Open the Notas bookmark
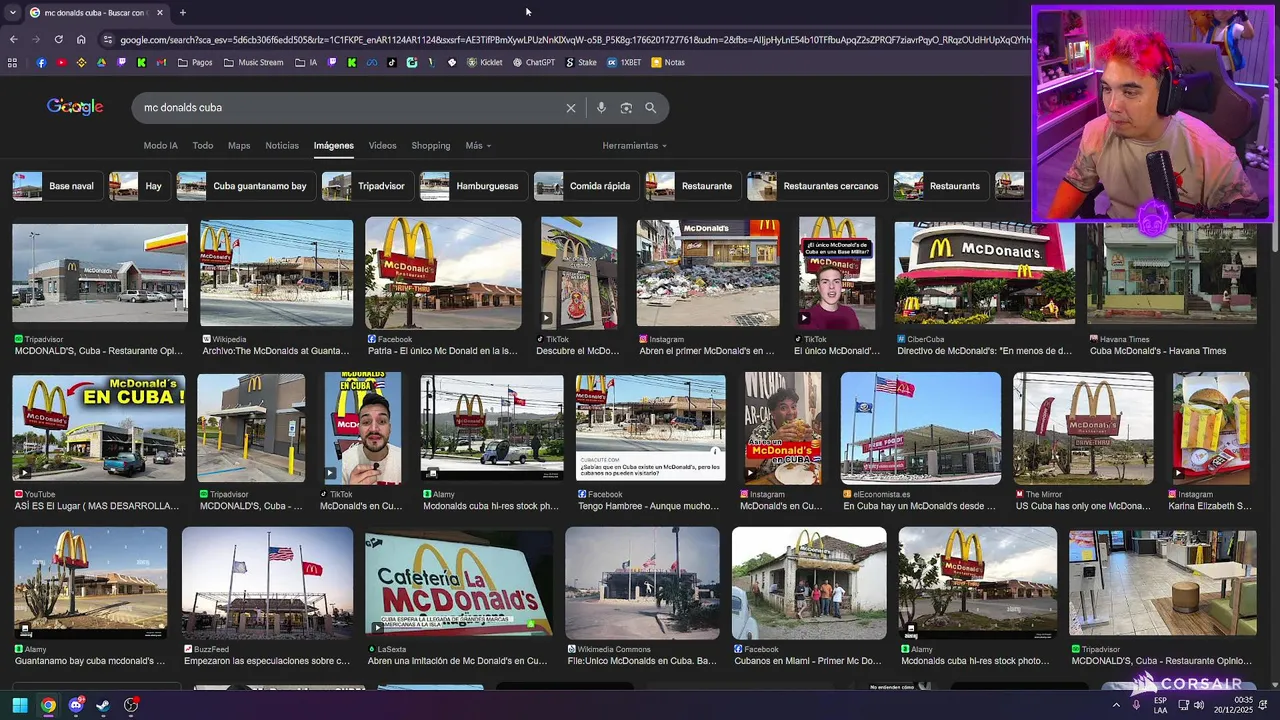 coord(668,62)
